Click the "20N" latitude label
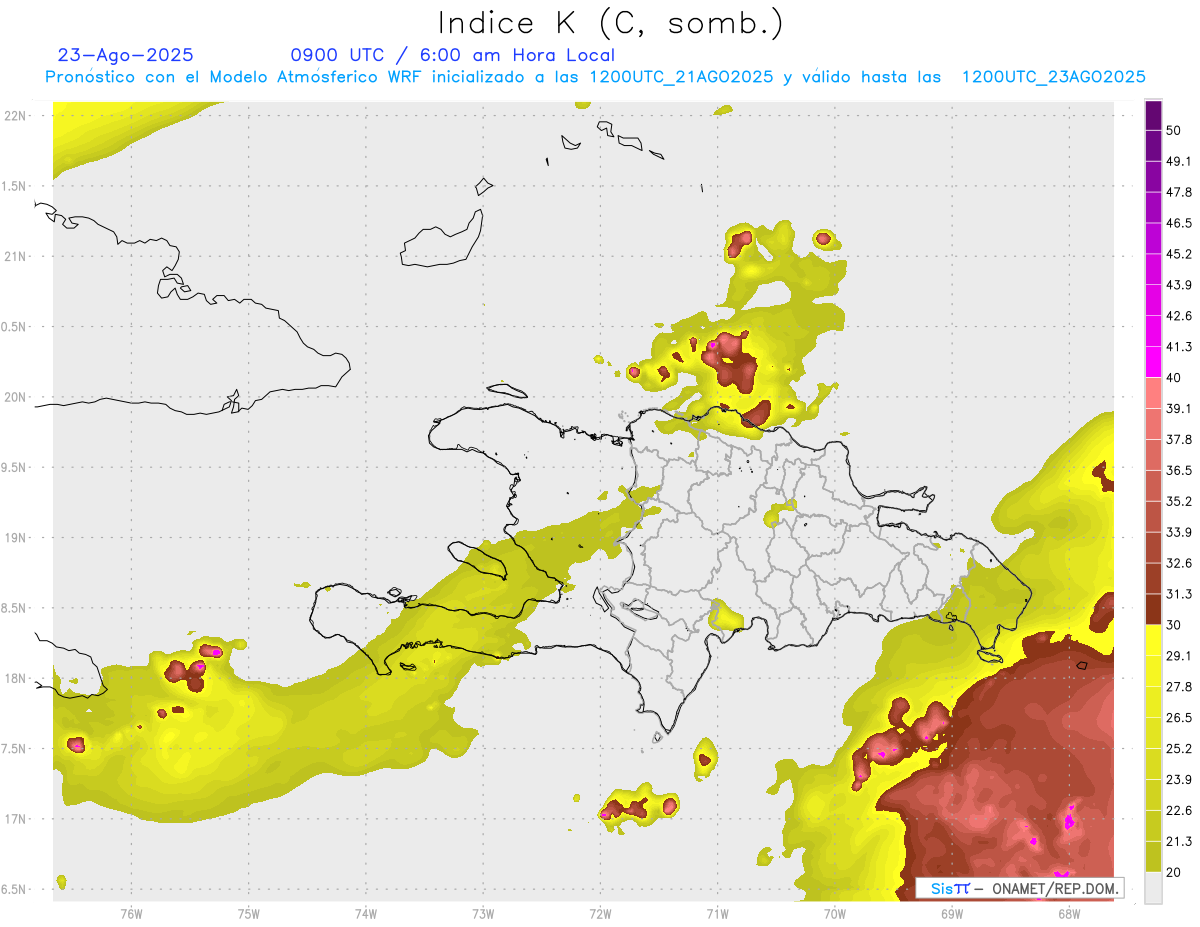 15,397
